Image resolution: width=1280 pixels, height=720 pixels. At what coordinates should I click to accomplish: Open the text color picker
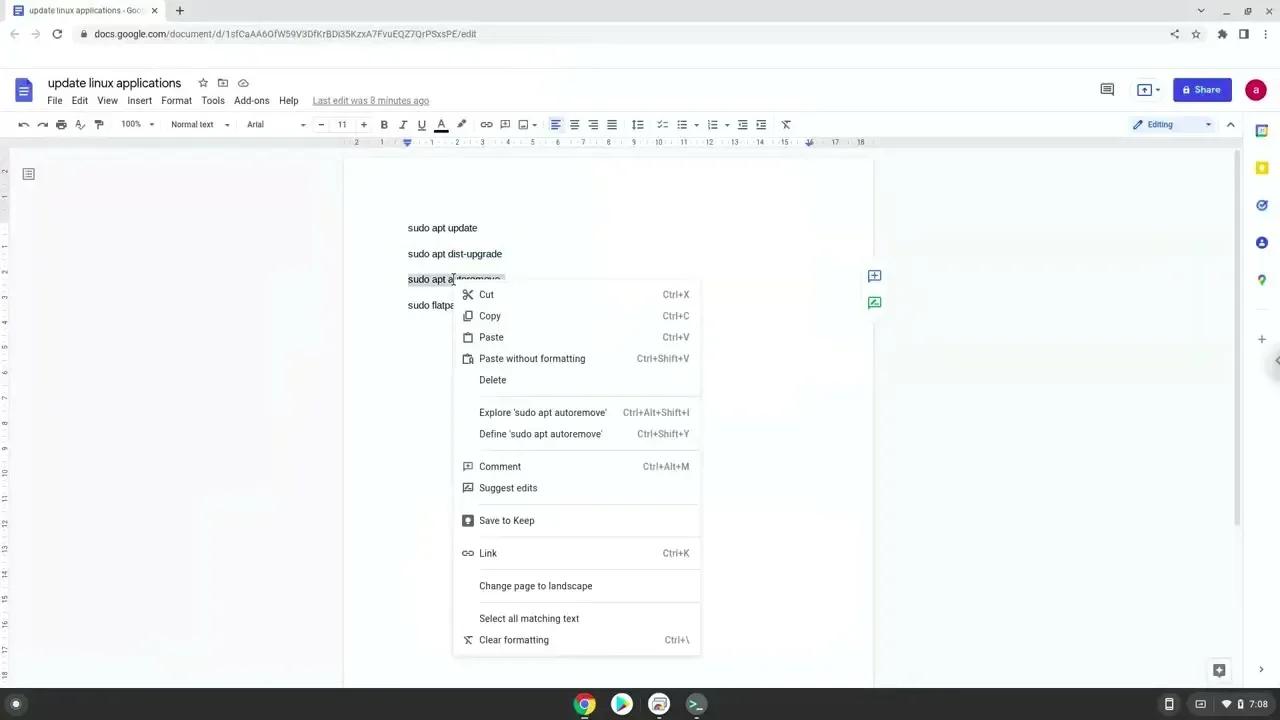(x=441, y=124)
